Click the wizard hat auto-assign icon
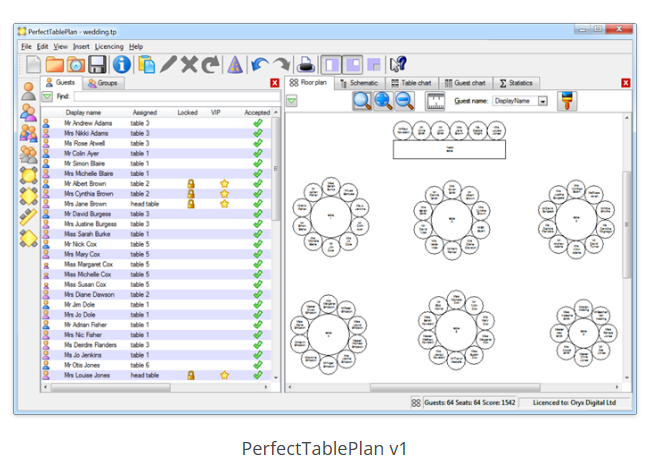Image resolution: width=657 pixels, height=469 pixels. 235,65
